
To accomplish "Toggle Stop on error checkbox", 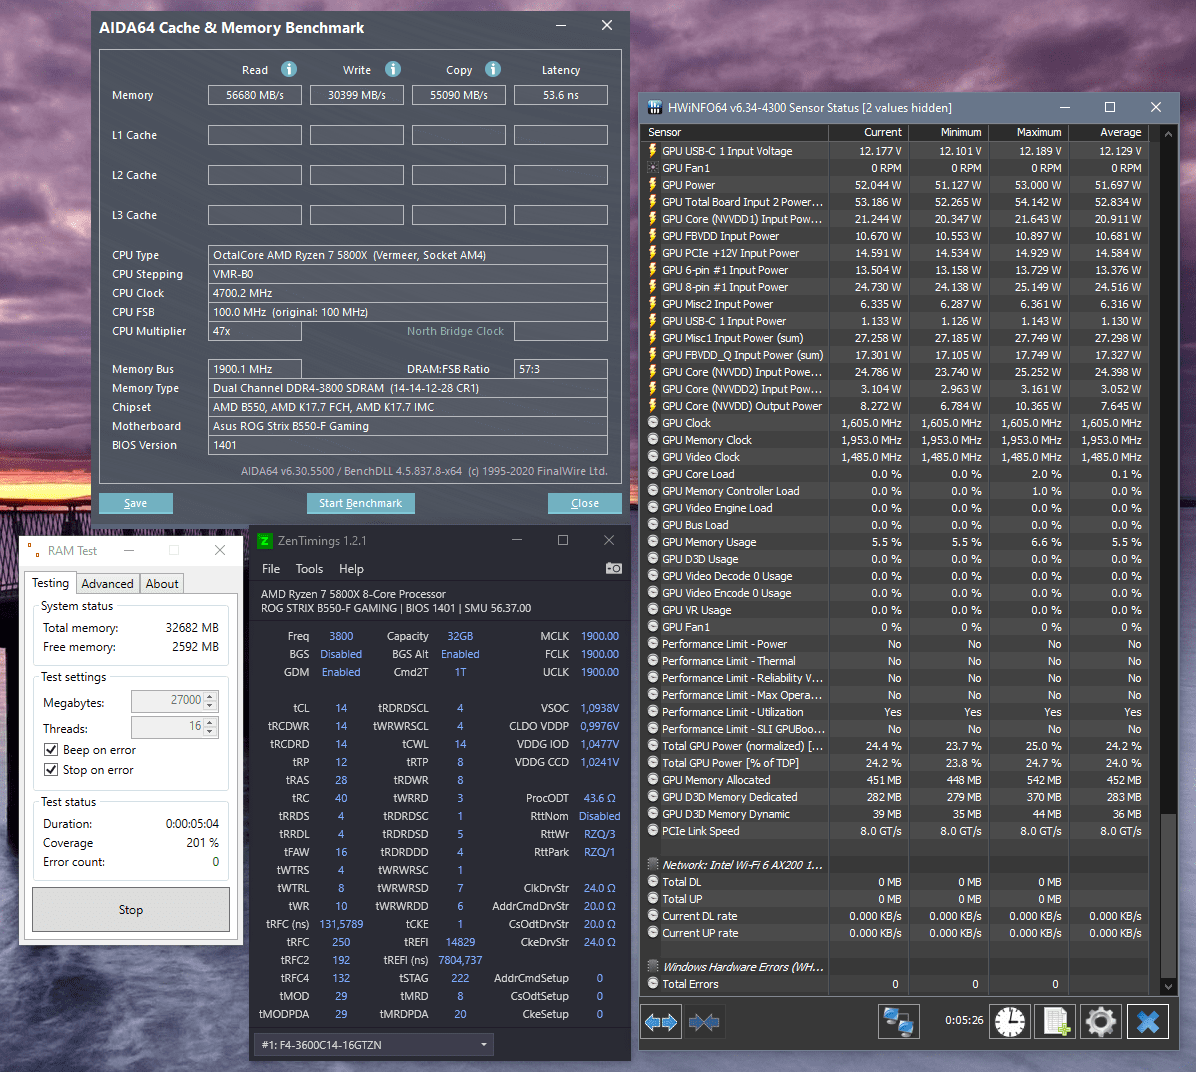I will tap(51, 769).
